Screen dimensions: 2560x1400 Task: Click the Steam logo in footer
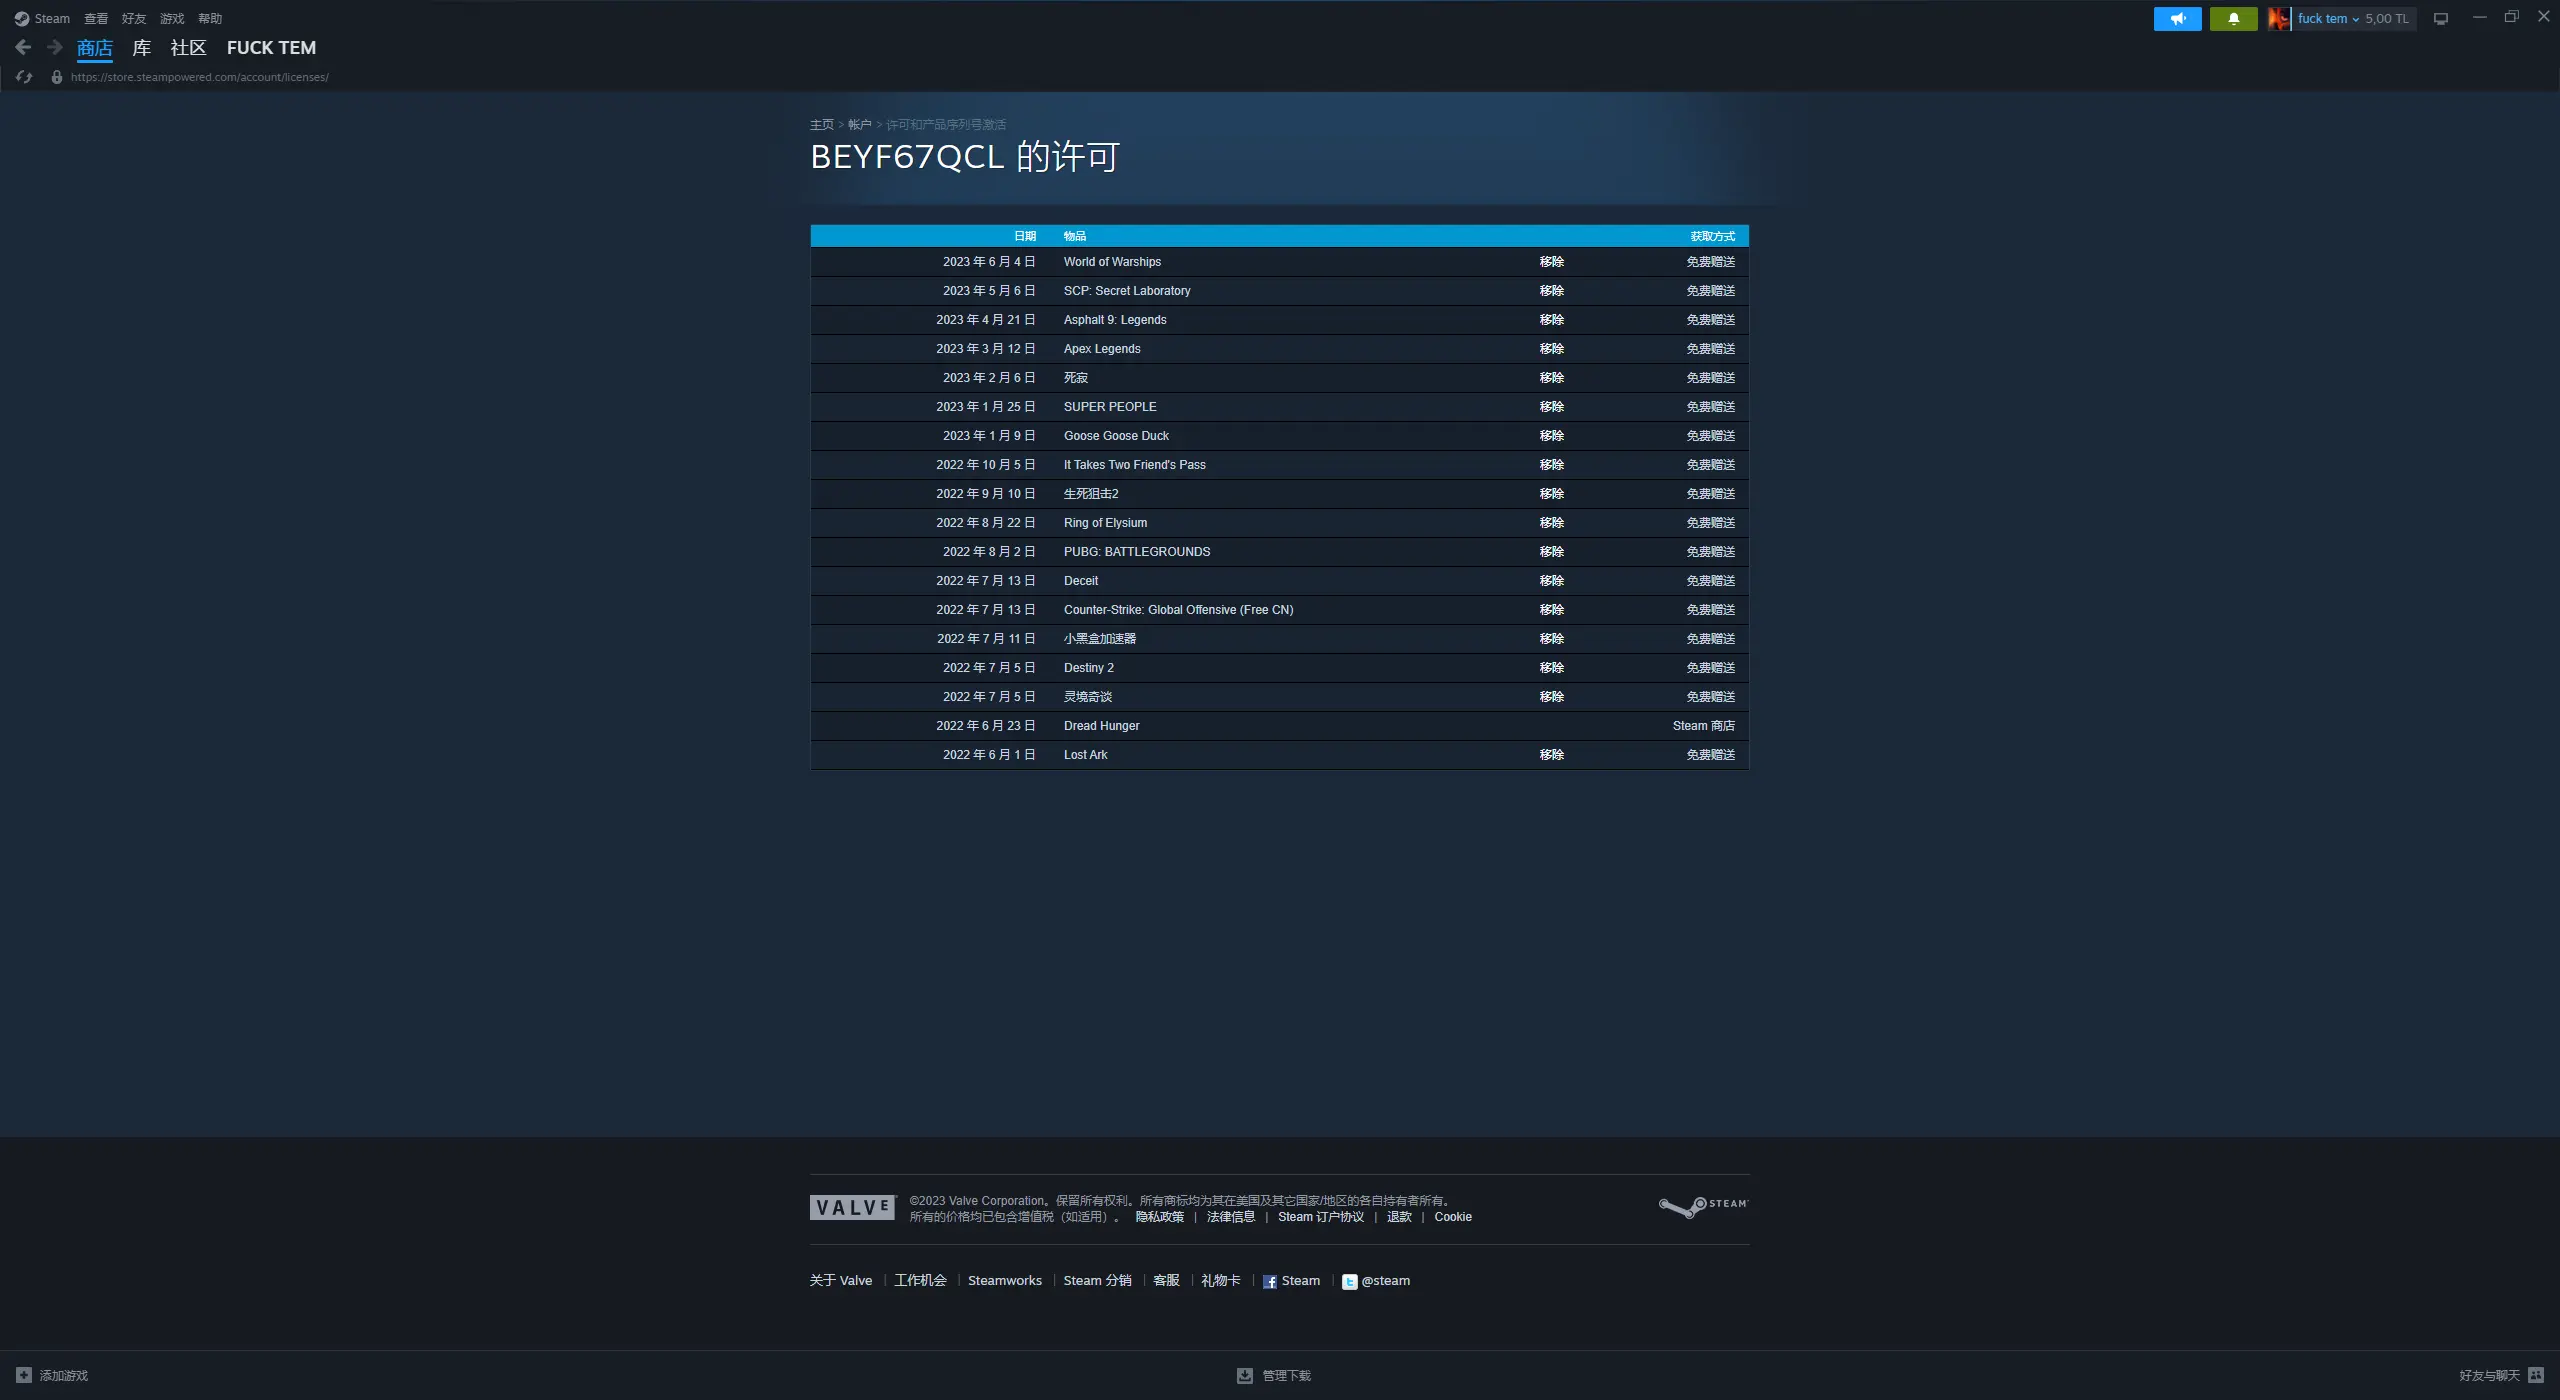[x=1703, y=1207]
